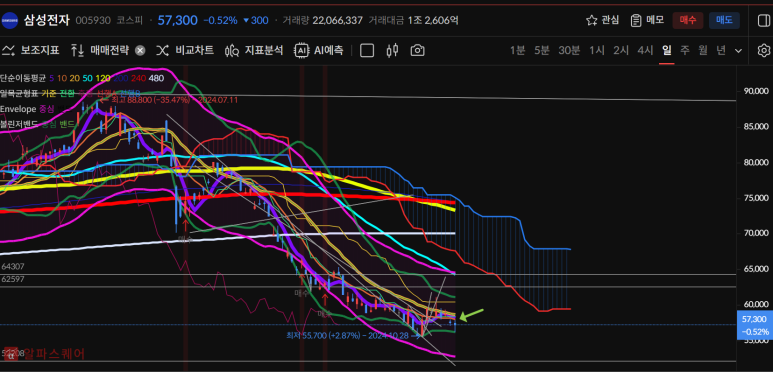Remove 매매전략 with its X icon

(x=140, y=50)
